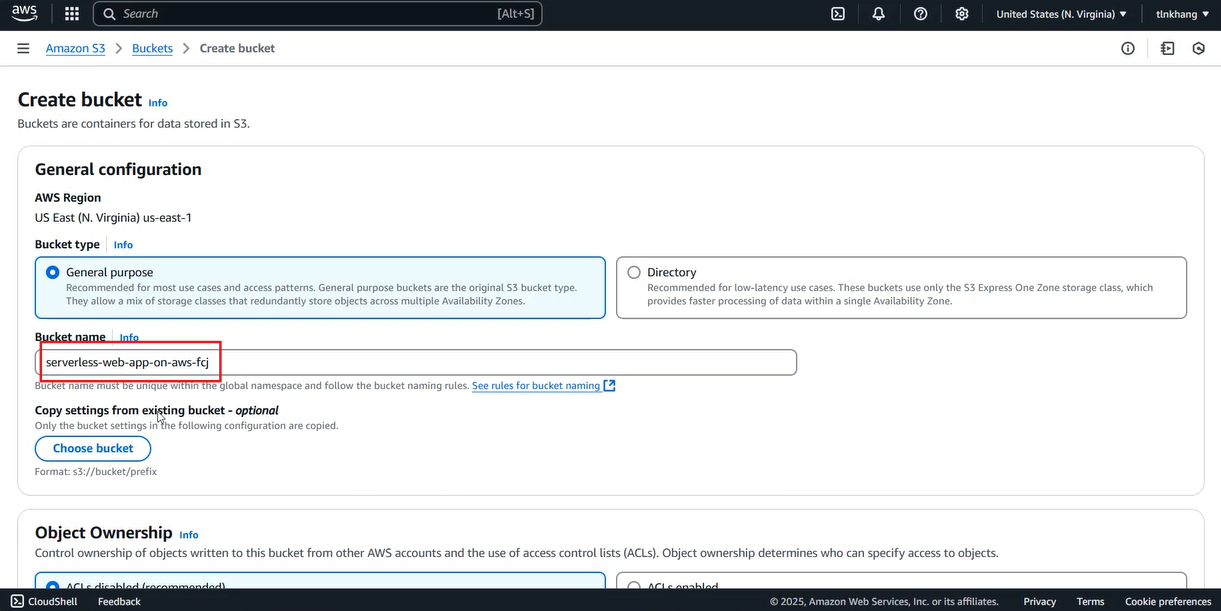Click the "US East (N. Virginia) us-east-1" text

[x=113, y=217]
